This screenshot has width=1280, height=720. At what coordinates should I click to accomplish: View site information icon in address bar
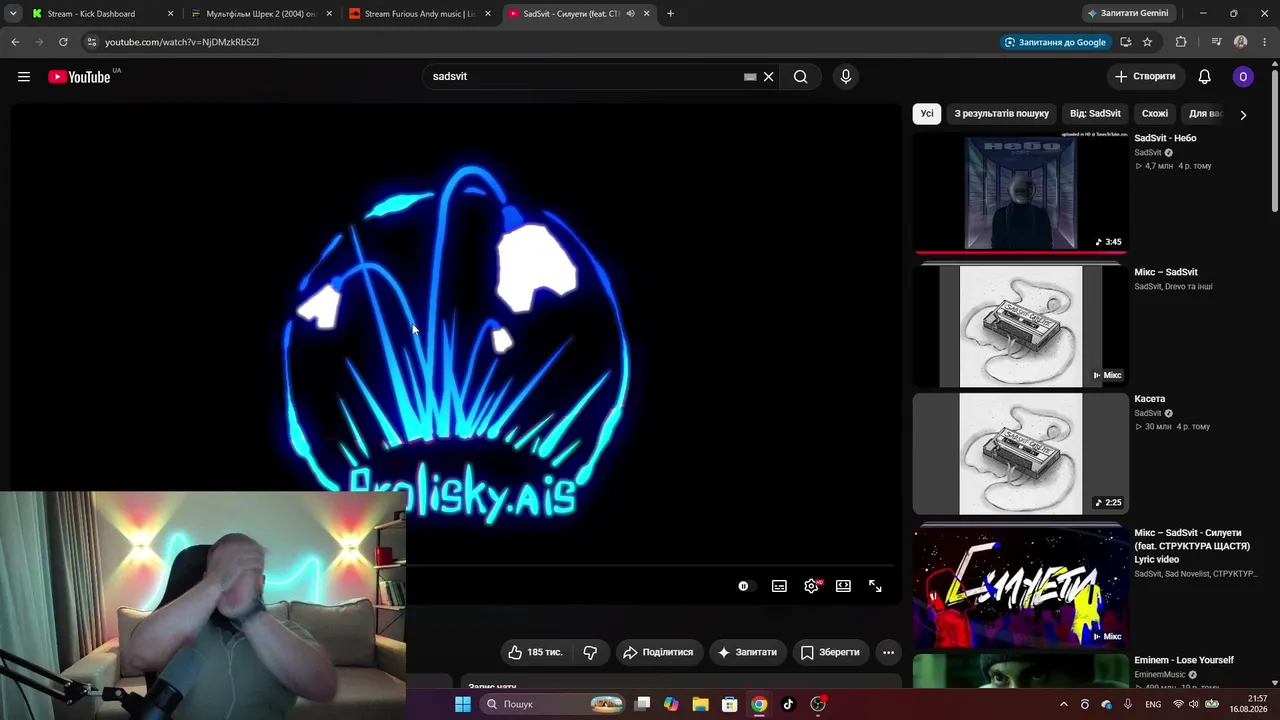pos(92,42)
